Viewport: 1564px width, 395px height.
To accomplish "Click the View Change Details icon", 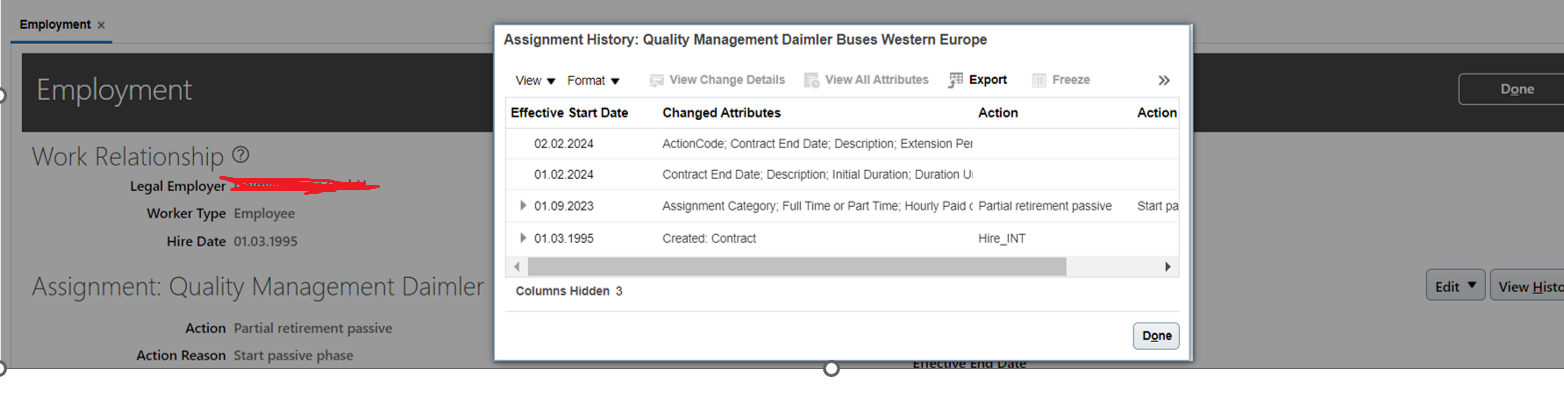I will pos(657,80).
